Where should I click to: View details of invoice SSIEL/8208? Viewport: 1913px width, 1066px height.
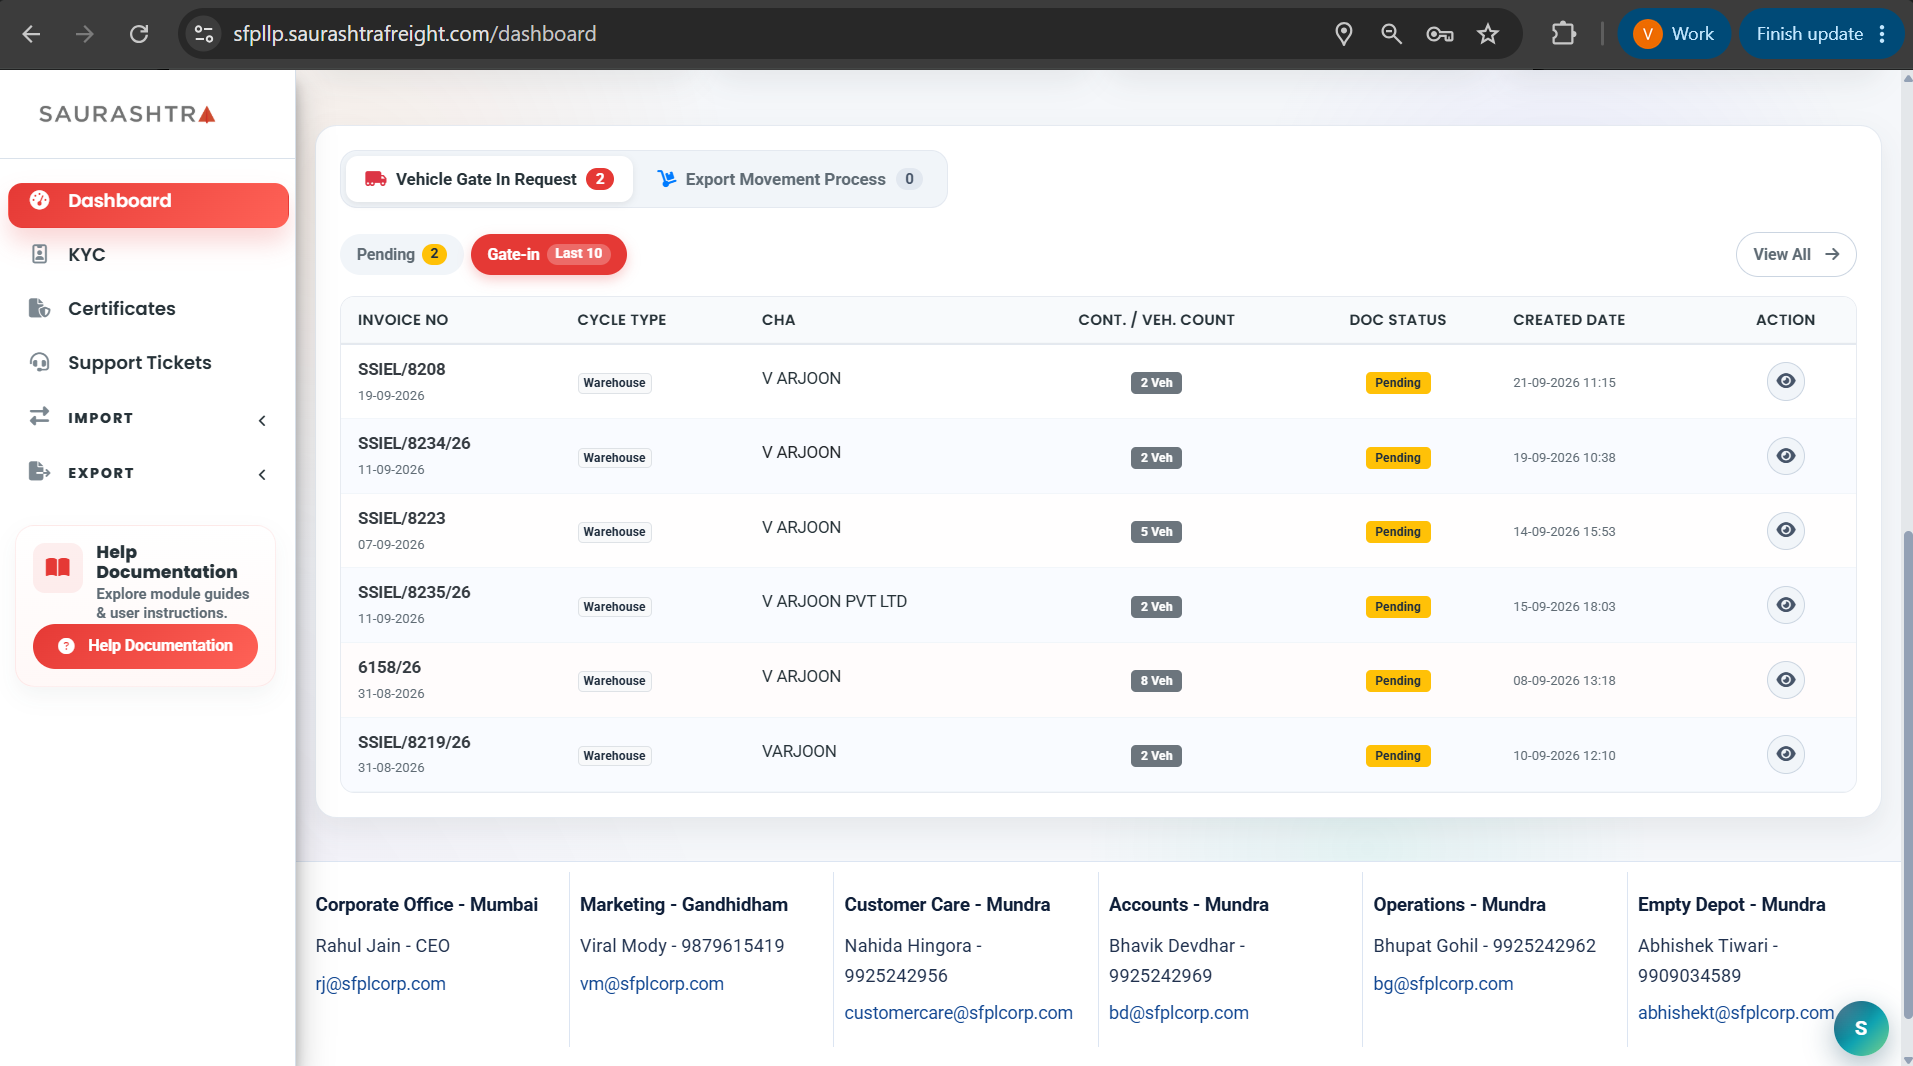1785,381
